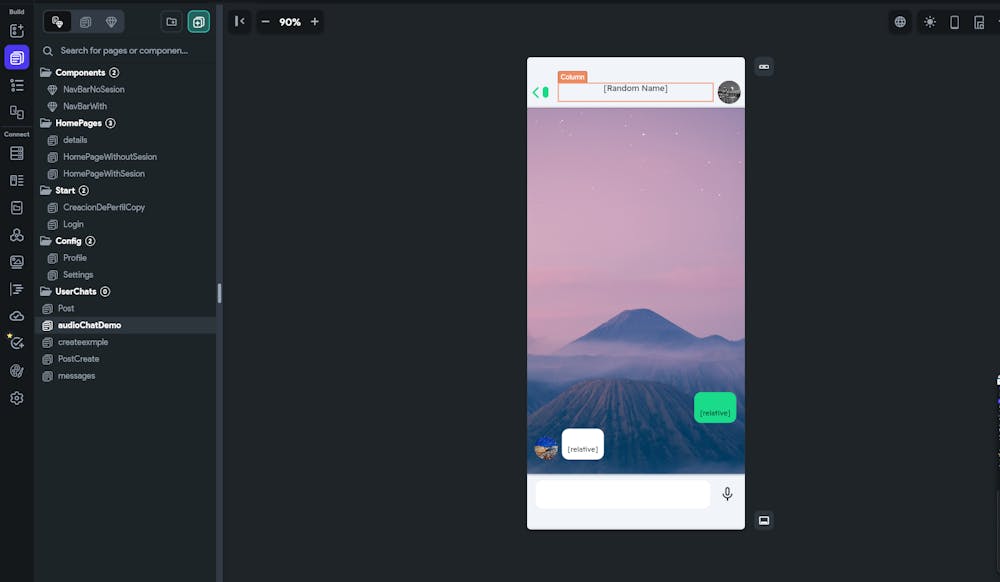Image resolution: width=1000 pixels, height=582 pixels.
Task: Open the Settings page in tree
Action: (78, 275)
